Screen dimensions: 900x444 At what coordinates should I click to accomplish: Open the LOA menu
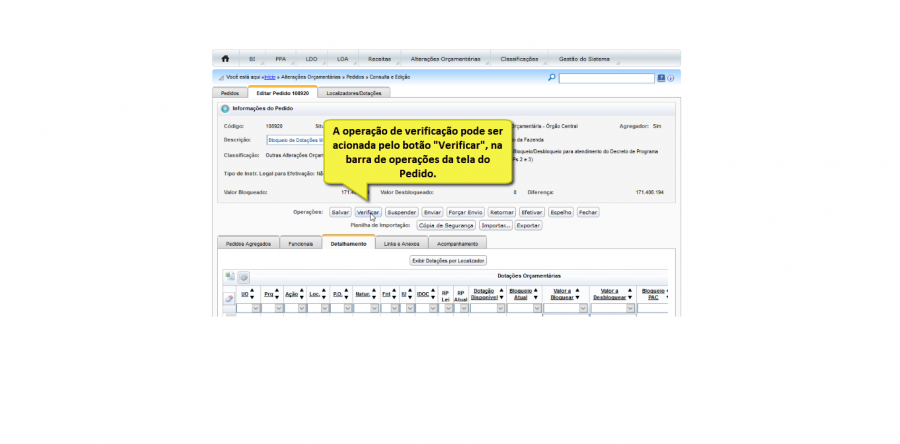pos(343,59)
